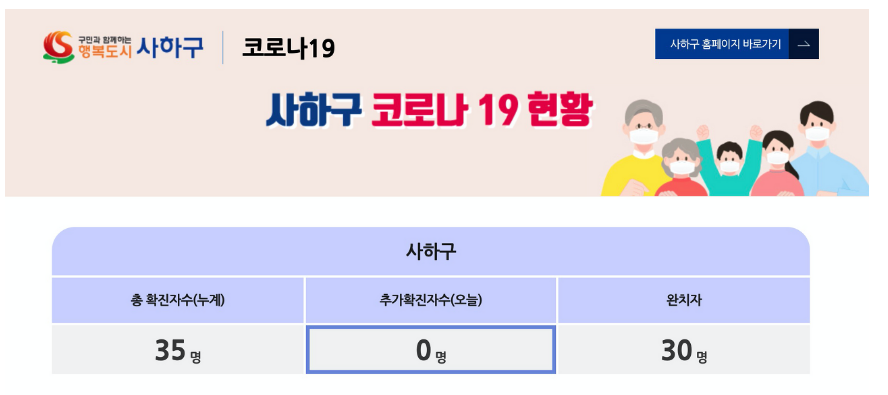Viewport: 888px width, 395px height.
Task: Click the 구민과 함께하는 slogan text
Action: pos(105,40)
